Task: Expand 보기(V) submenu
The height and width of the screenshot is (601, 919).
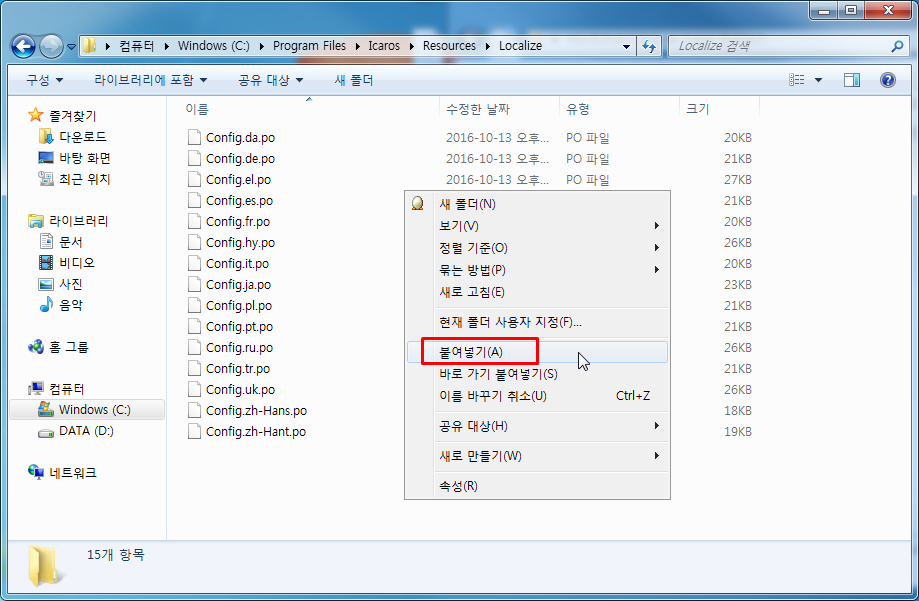Action: [x=537, y=226]
